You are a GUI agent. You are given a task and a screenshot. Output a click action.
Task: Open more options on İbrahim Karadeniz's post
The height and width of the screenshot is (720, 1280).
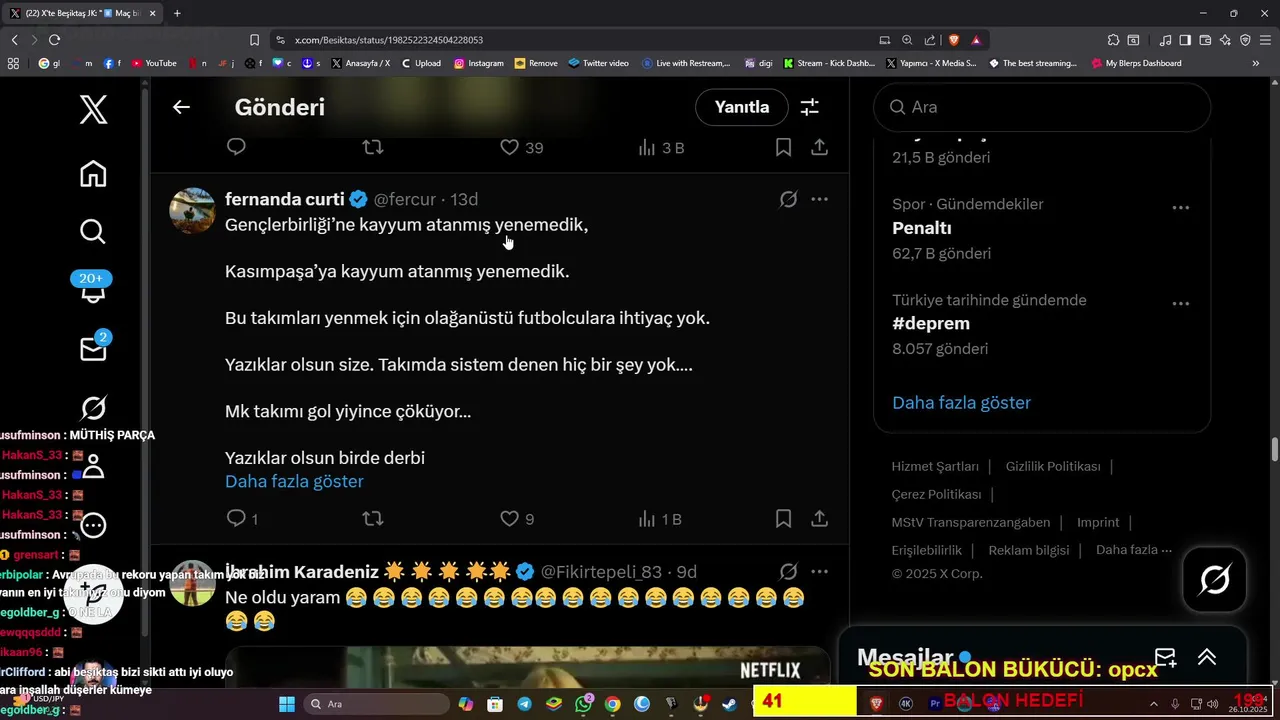(819, 572)
